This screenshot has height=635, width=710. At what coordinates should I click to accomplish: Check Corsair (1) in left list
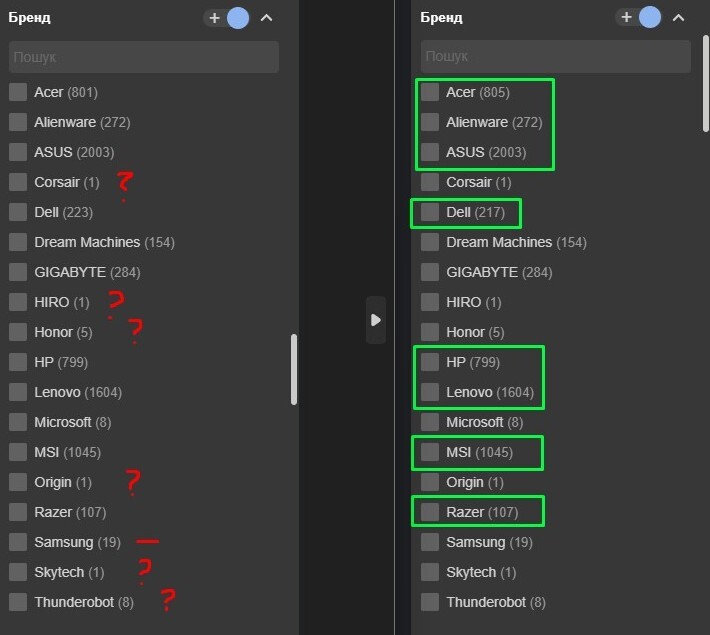18,182
